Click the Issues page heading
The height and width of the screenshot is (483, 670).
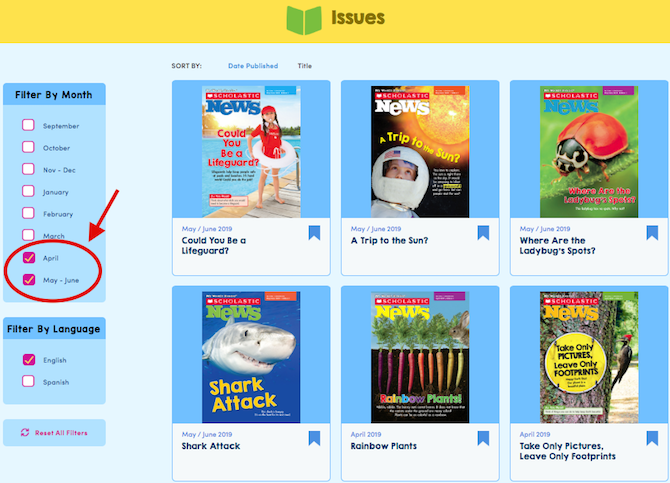pyautogui.click(x=358, y=18)
